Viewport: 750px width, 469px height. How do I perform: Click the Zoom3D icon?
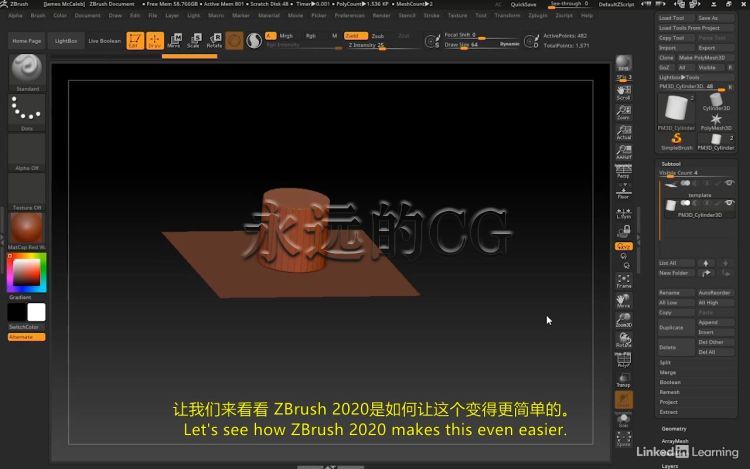click(624, 320)
